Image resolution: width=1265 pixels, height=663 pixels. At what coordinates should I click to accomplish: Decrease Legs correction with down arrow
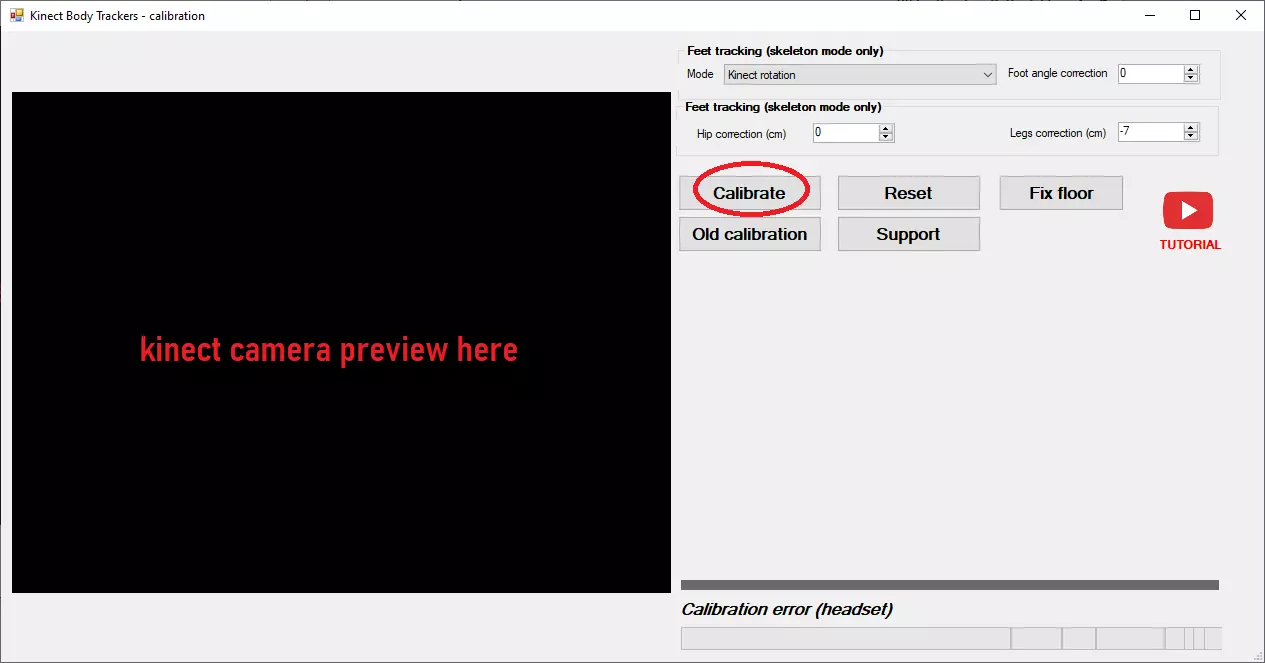[1191, 137]
